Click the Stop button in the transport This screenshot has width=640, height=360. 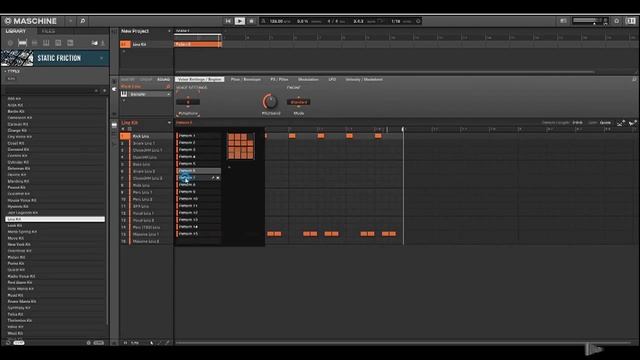click(251, 21)
